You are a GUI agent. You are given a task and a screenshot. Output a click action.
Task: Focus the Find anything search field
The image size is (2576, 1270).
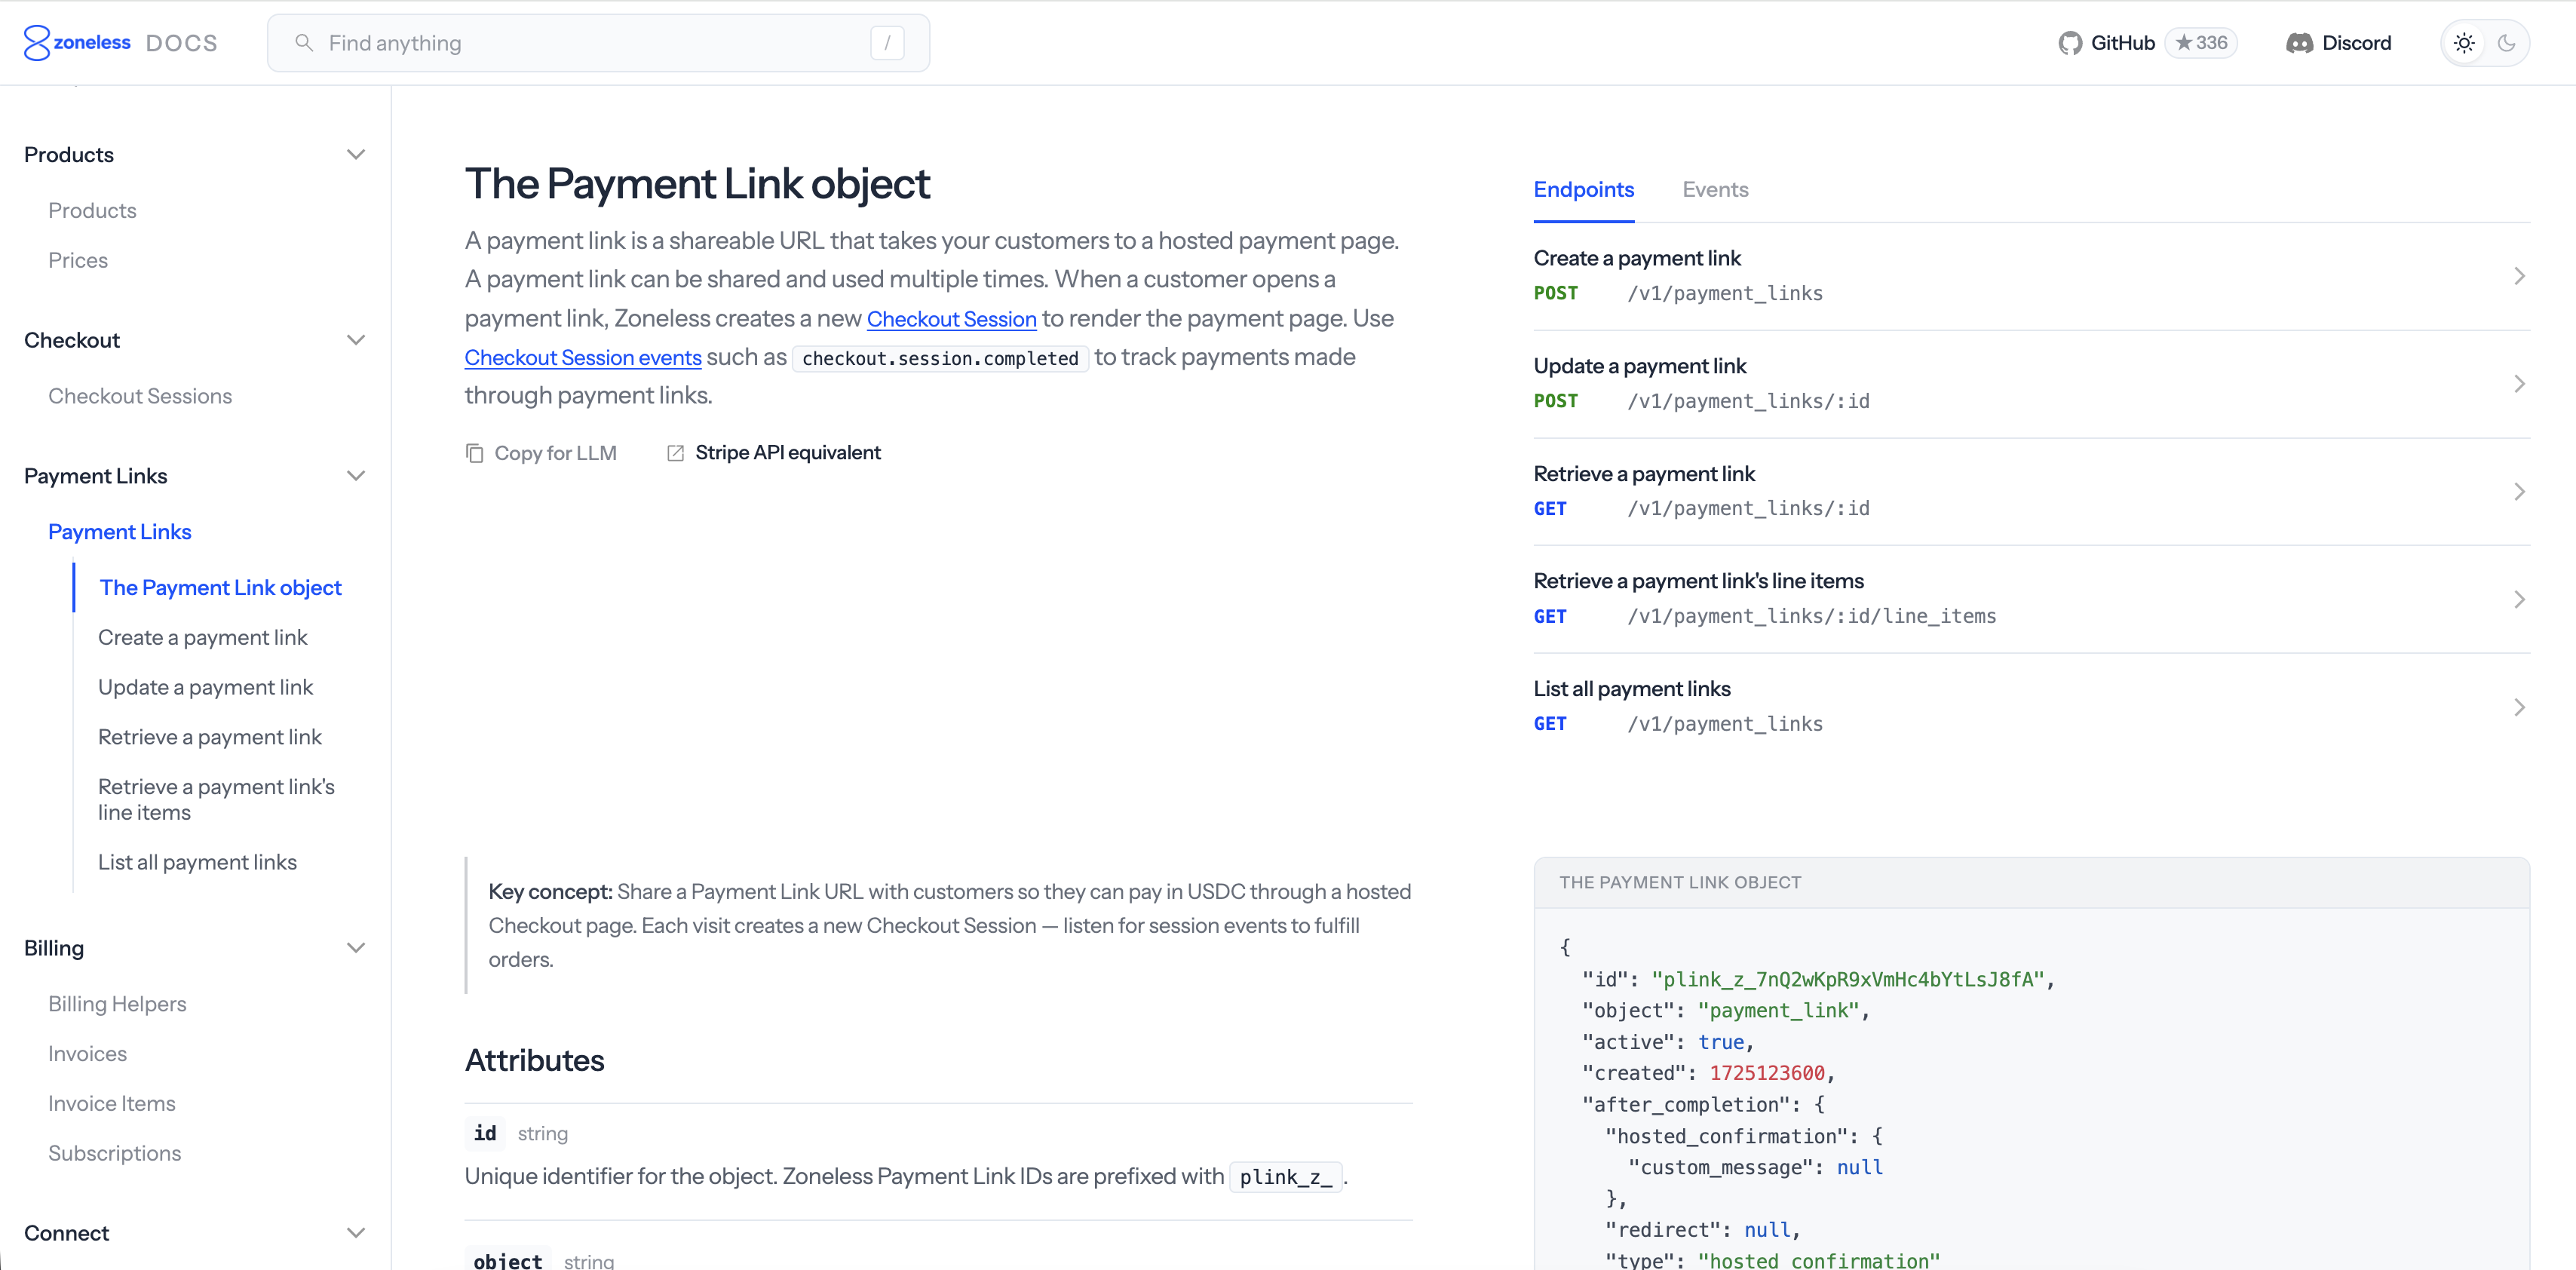coord(598,43)
